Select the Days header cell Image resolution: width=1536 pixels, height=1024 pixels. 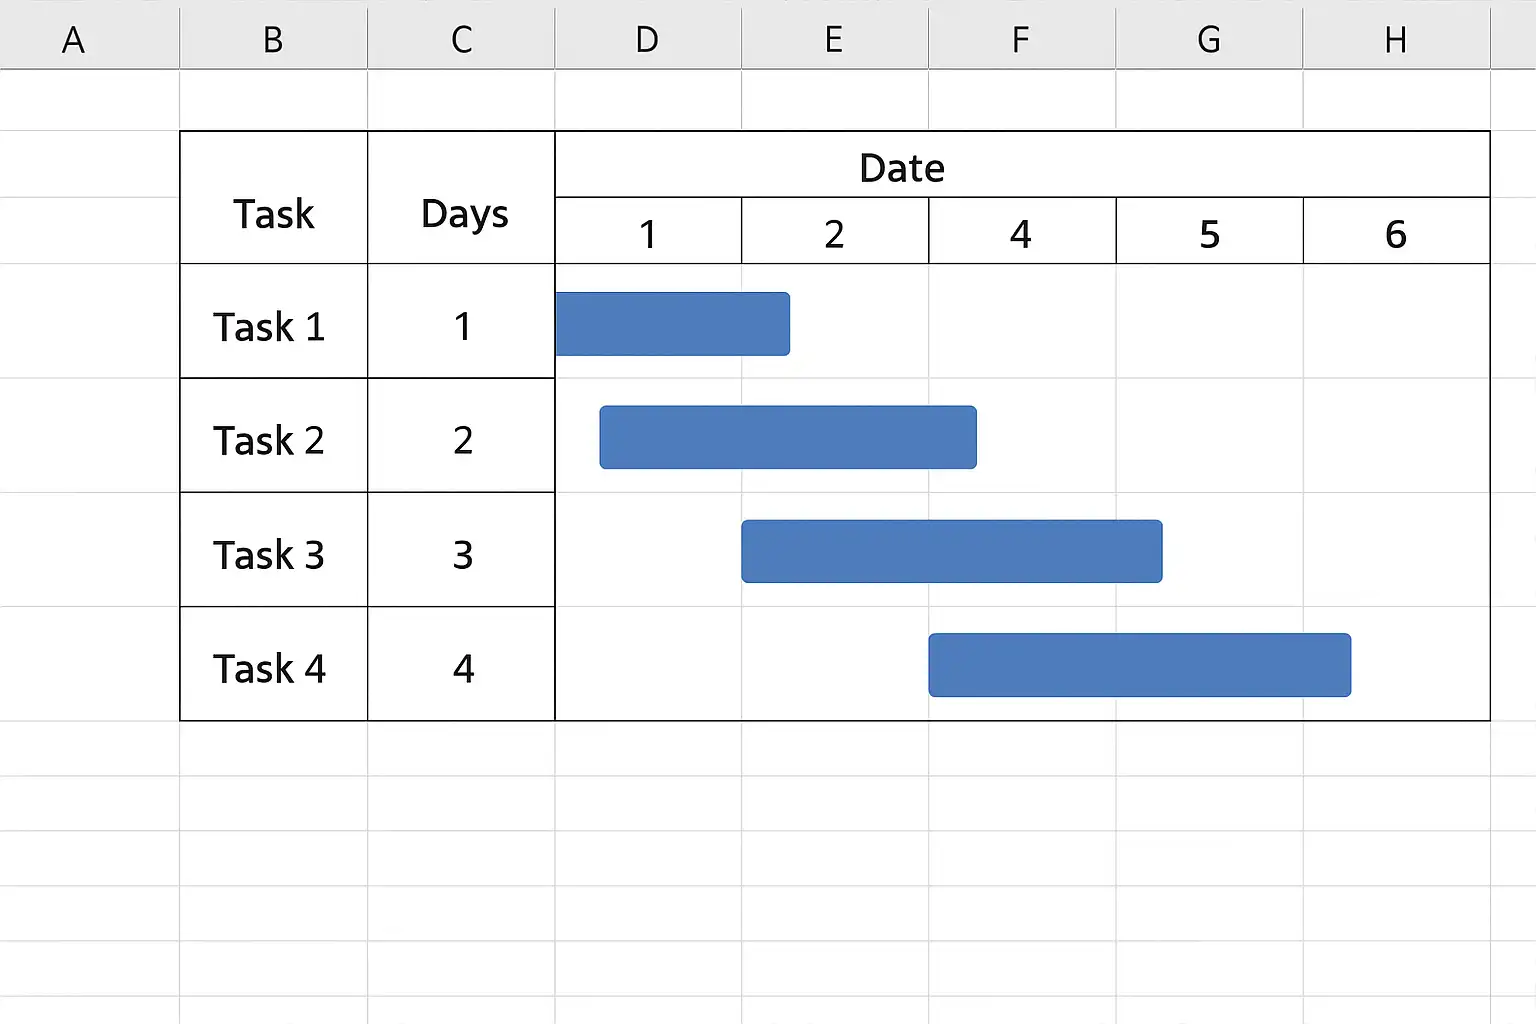pos(463,213)
